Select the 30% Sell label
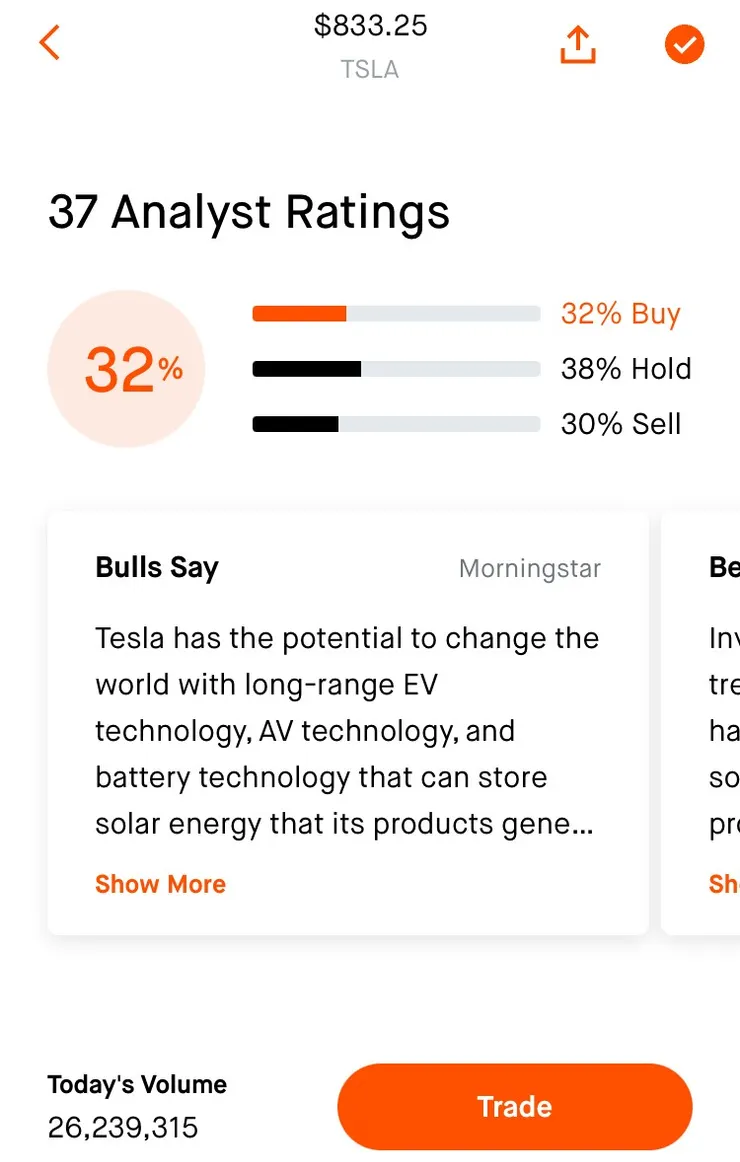Viewport: 740px width, 1162px height. 621,424
